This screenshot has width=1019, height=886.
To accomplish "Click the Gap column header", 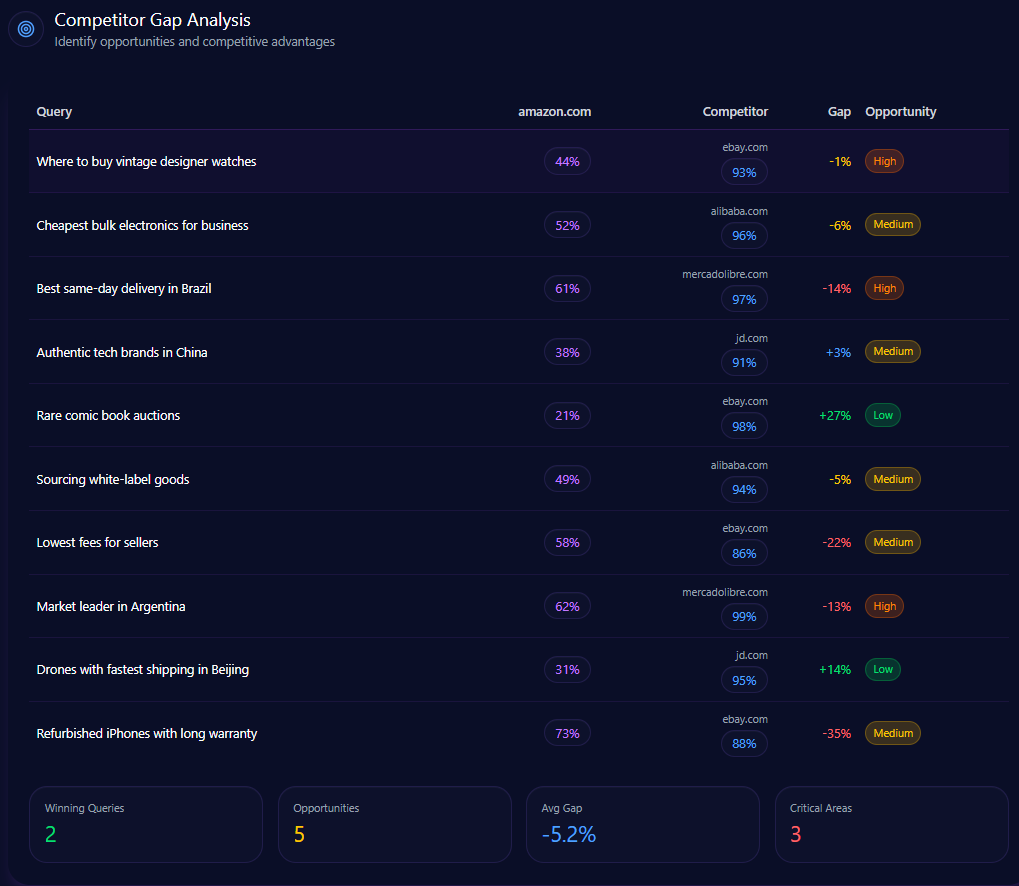I will click(x=839, y=112).
